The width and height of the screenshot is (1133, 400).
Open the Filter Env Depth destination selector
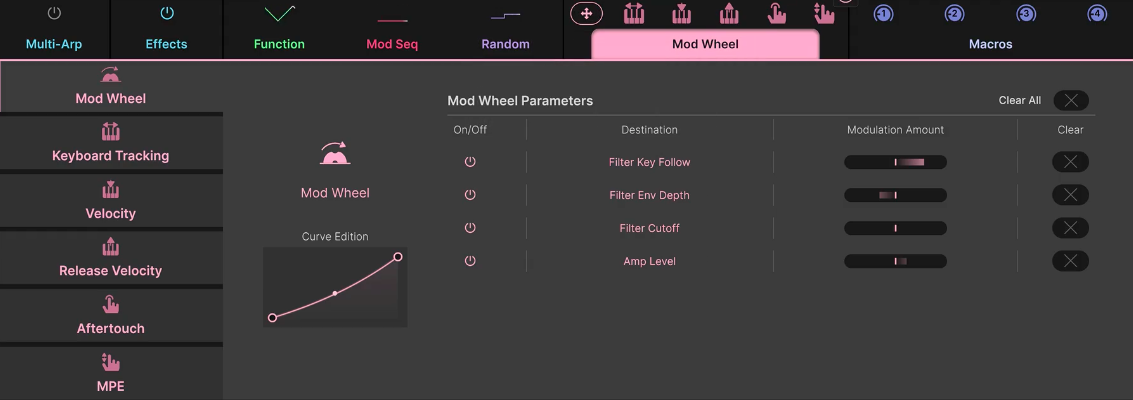tap(649, 195)
